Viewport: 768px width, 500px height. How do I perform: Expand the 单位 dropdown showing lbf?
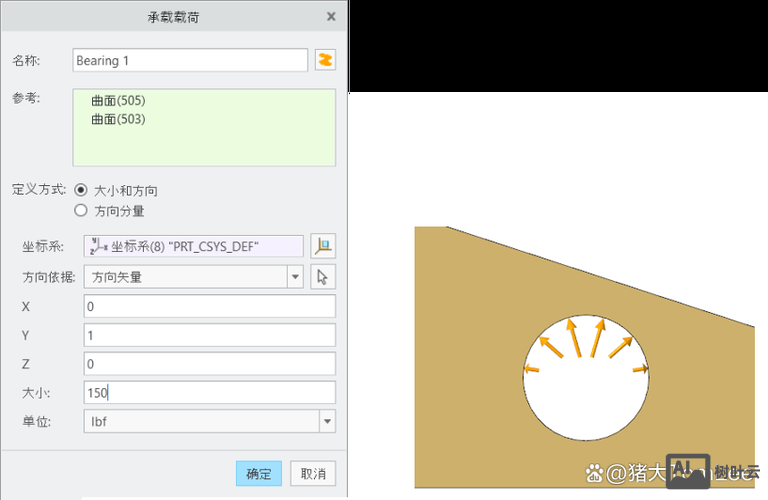point(209,421)
